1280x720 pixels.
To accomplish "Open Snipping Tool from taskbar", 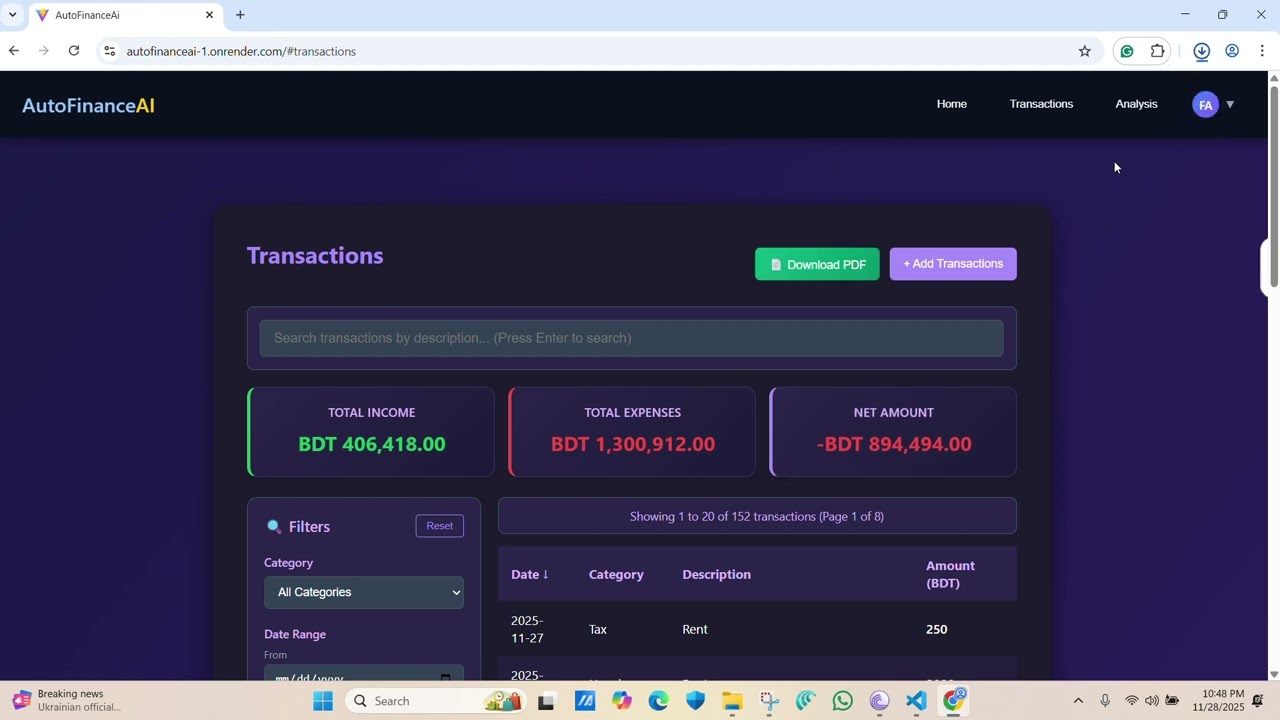I will 769,701.
